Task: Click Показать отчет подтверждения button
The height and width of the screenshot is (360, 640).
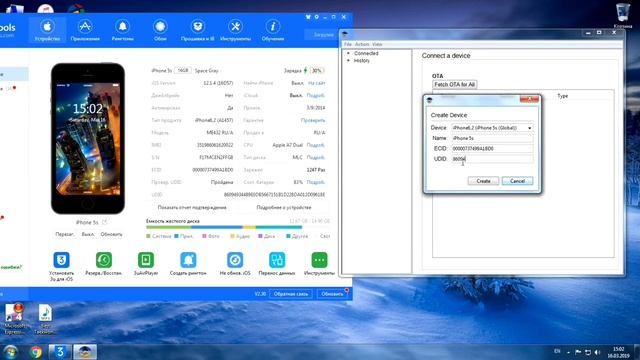Action: (192, 207)
